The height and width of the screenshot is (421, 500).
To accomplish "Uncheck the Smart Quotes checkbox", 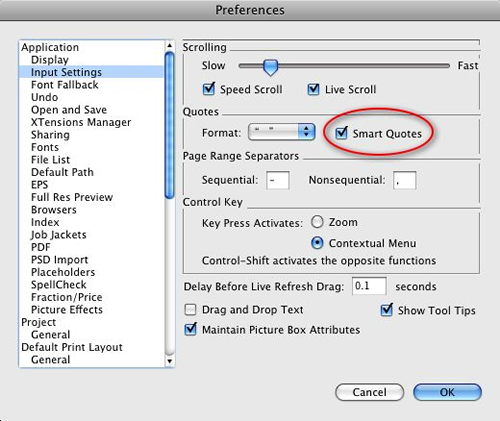I will point(341,133).
